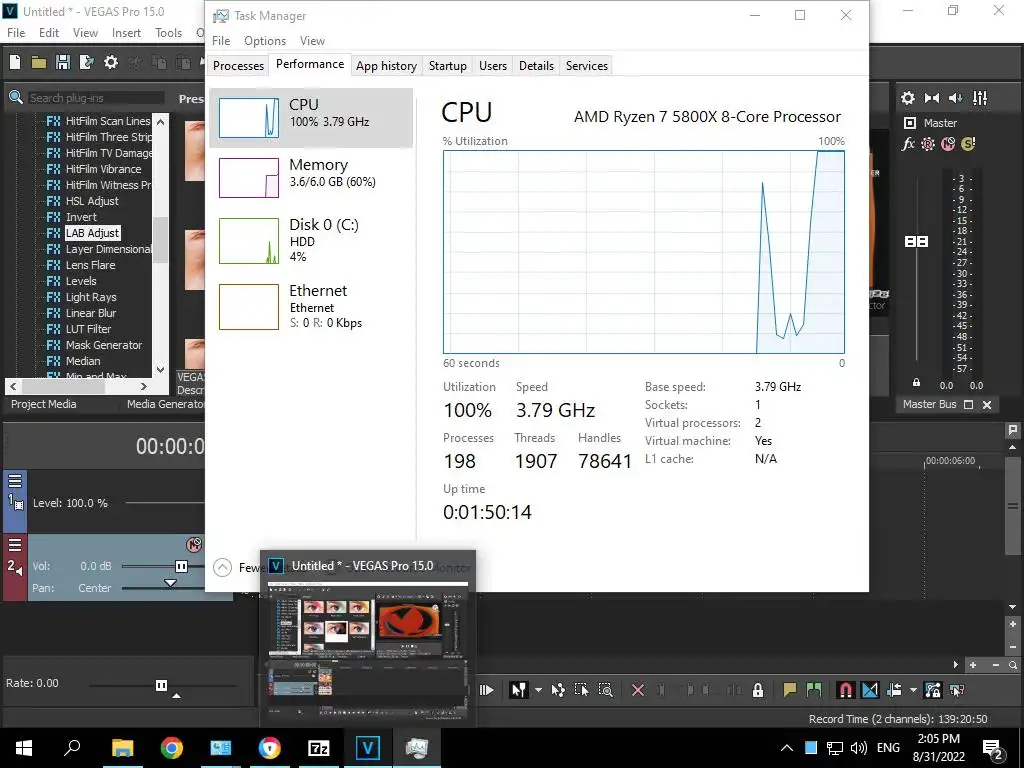Switch to the App history tab
Viewport: 1024px width, 768px height.
click(x=387, y=65)
